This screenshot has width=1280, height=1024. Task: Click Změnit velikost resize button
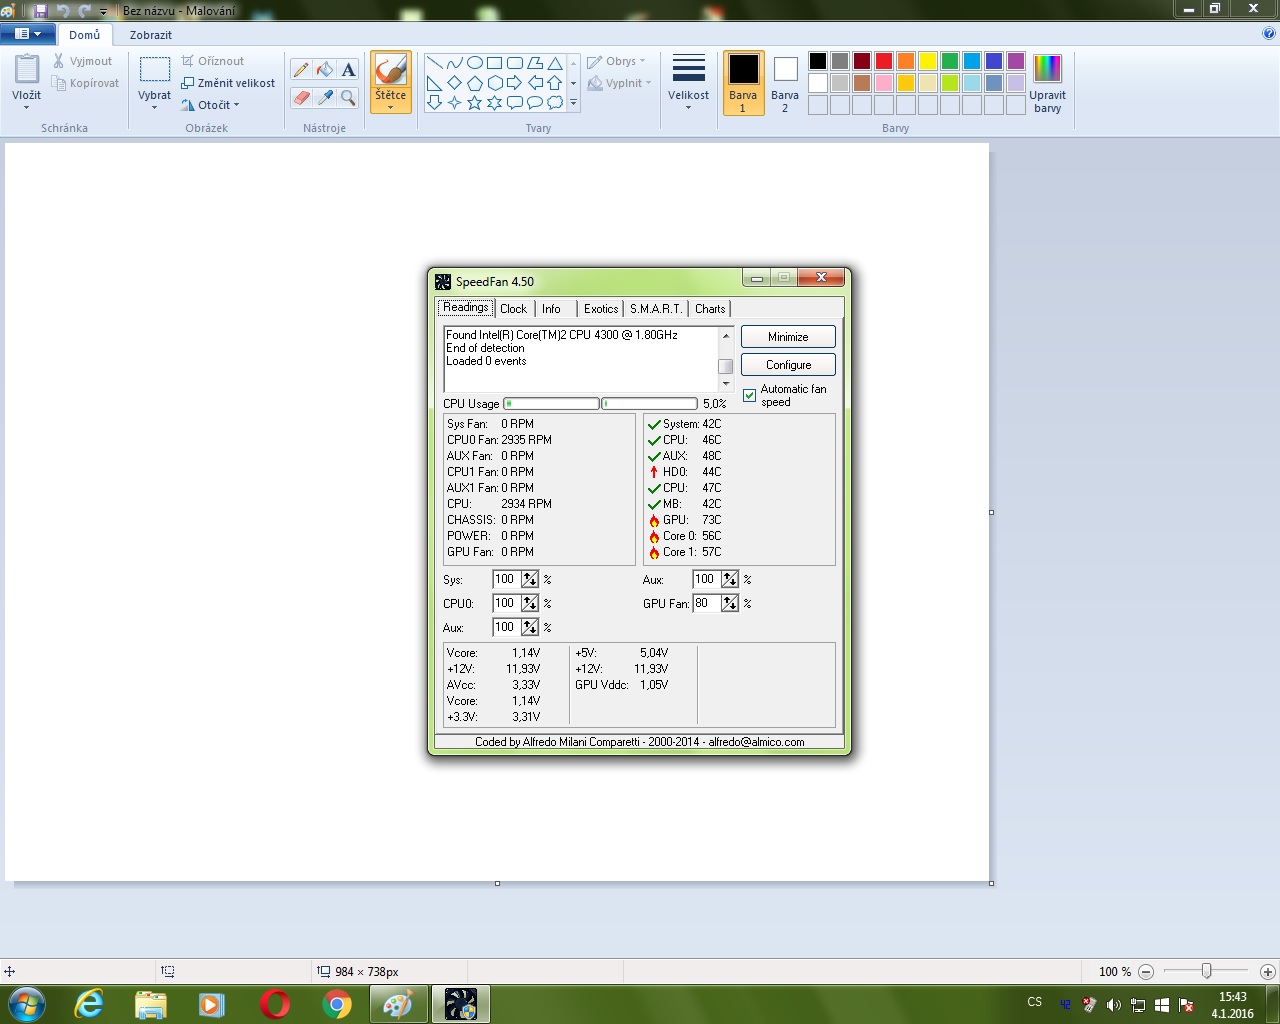tap(228, 83)
